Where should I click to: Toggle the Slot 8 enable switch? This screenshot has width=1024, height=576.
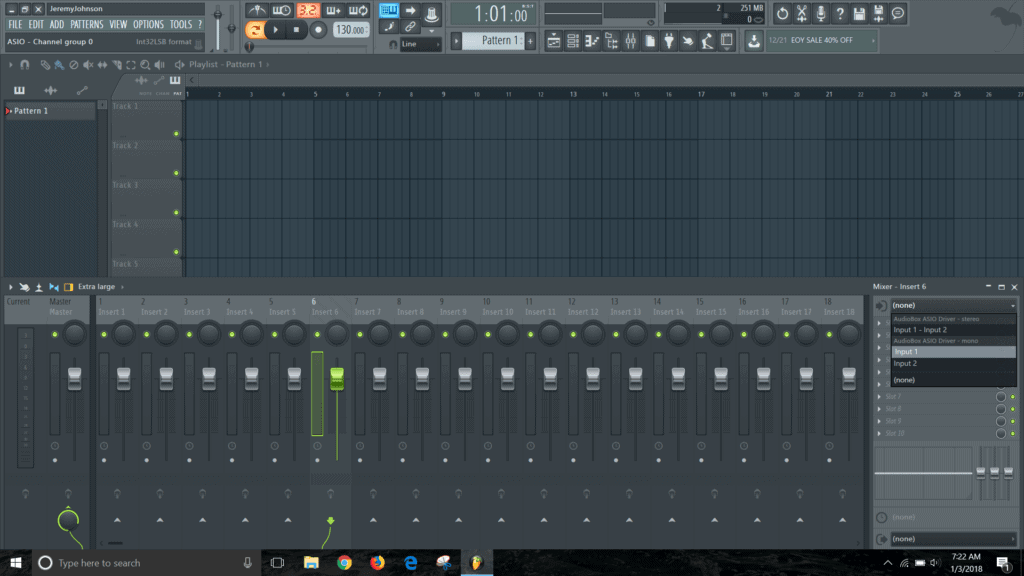(x=1000, y=409)
